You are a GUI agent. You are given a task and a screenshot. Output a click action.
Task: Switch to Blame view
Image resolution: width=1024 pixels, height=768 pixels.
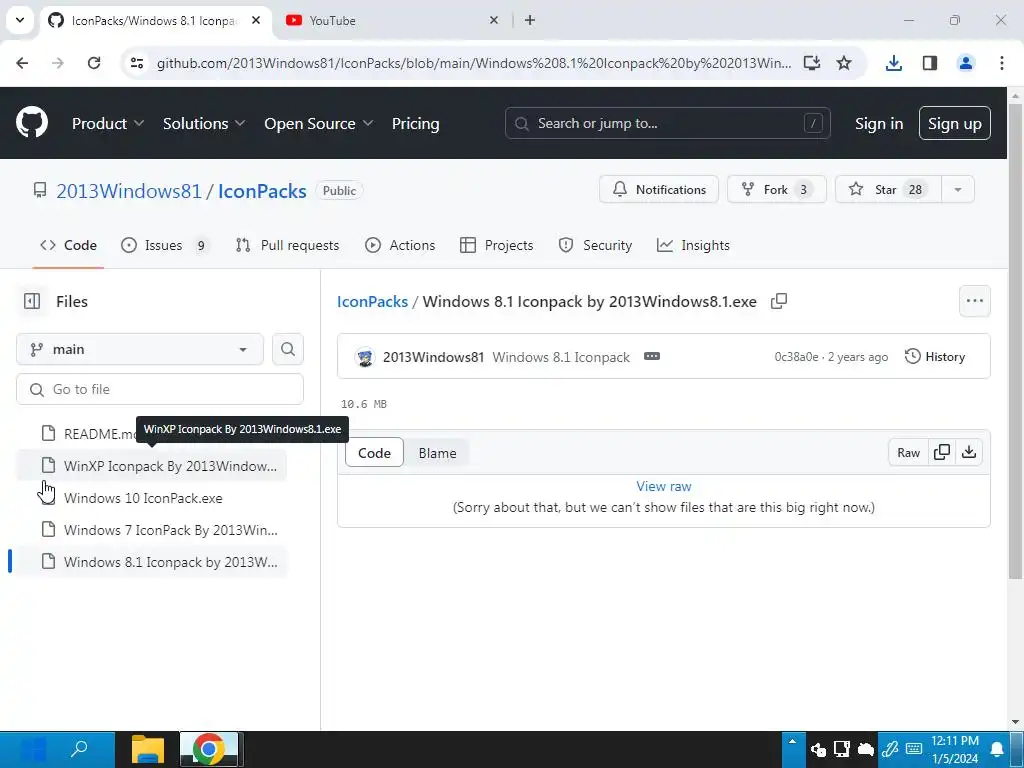438,453
